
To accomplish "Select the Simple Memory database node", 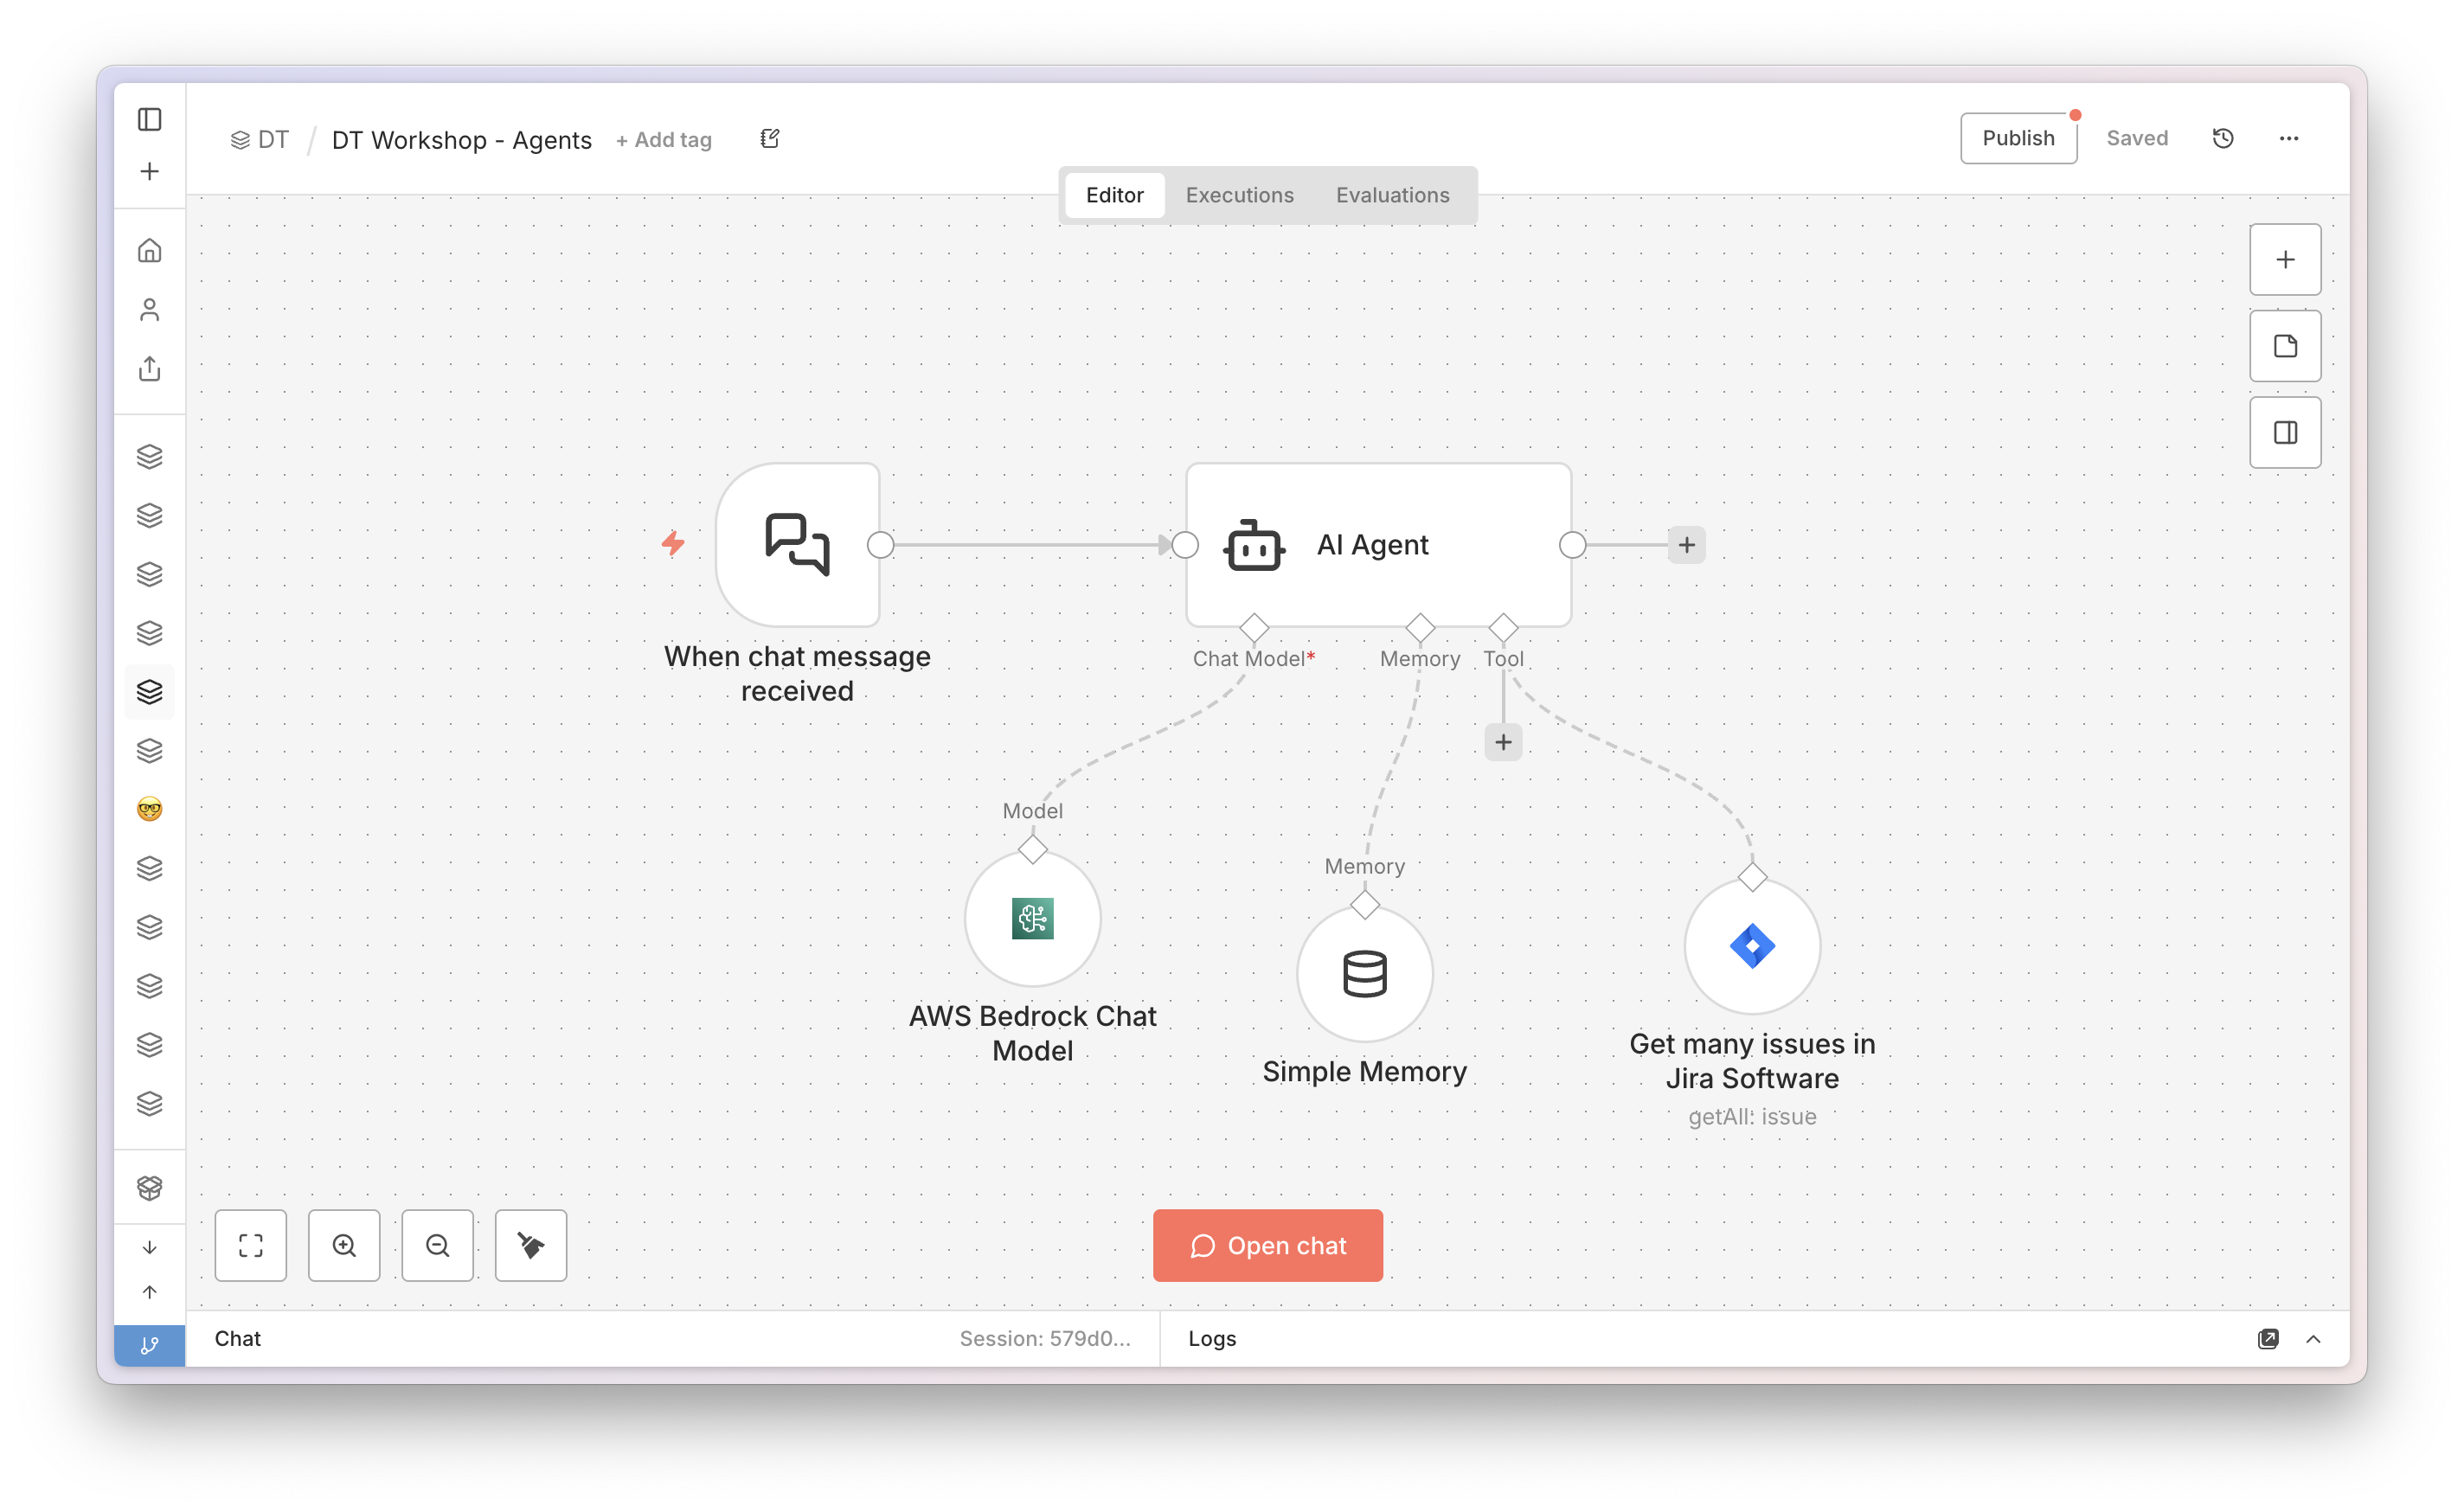I will tap(1364, 974).
